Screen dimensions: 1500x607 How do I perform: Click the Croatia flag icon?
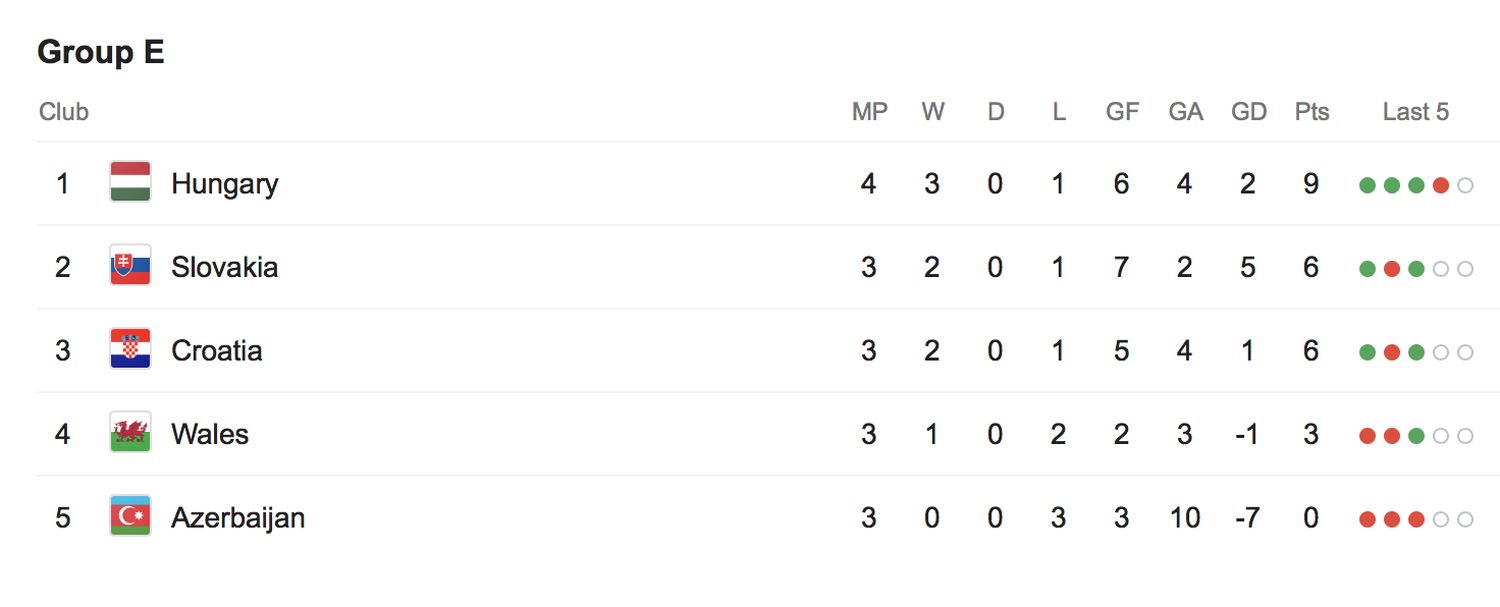click(x=130, y=350)
